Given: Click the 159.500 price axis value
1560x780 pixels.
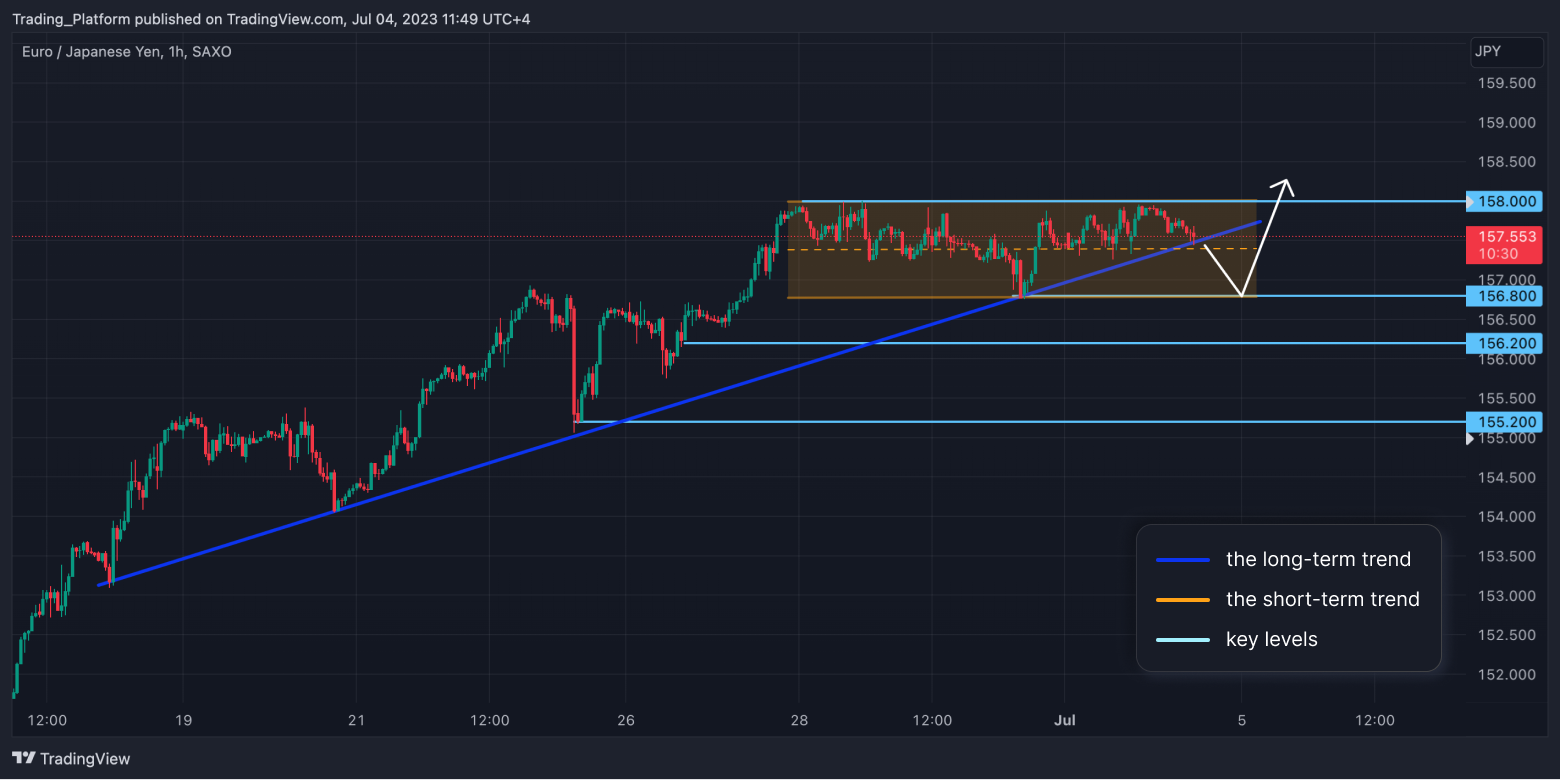Looking at the screenshot, I should pyautogui.click(x=1507, y=84).
